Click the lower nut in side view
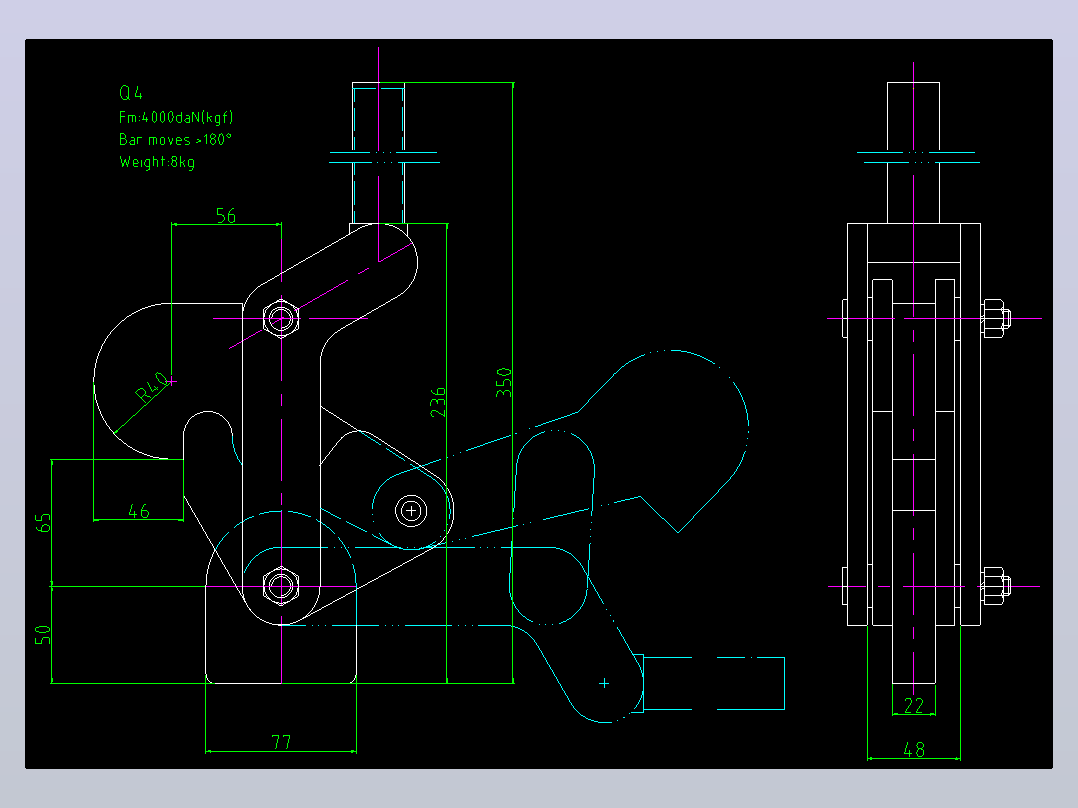This screenshot has height=808, width=1078. pyautogui.click(x=996, y=586)
